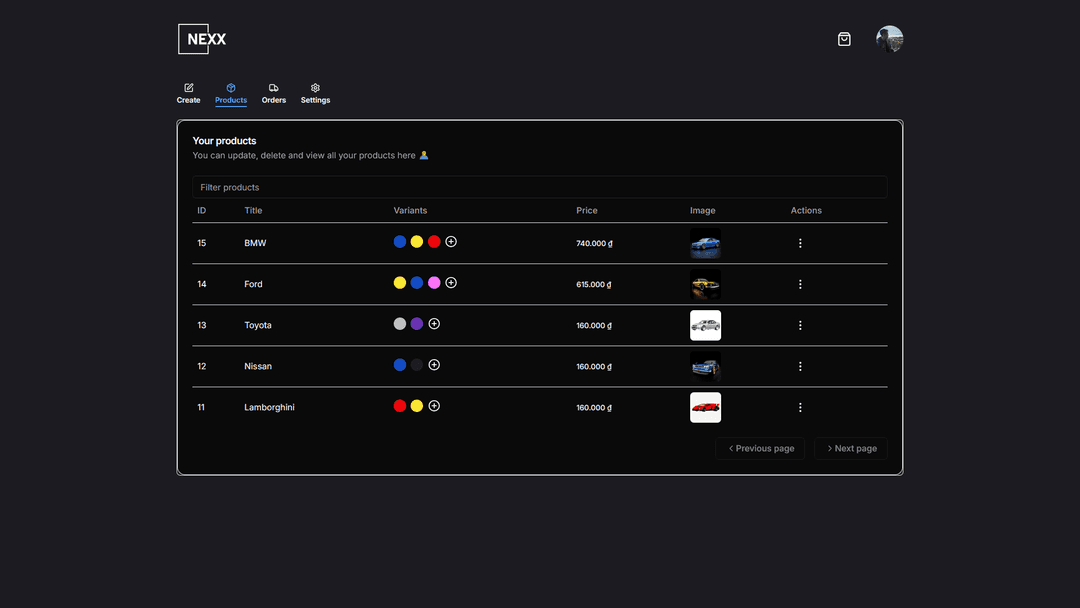Select BMW yellow variant swatch
This screenshot has height=608, width=1080.
pyautogui.click(x=417, y=242)
